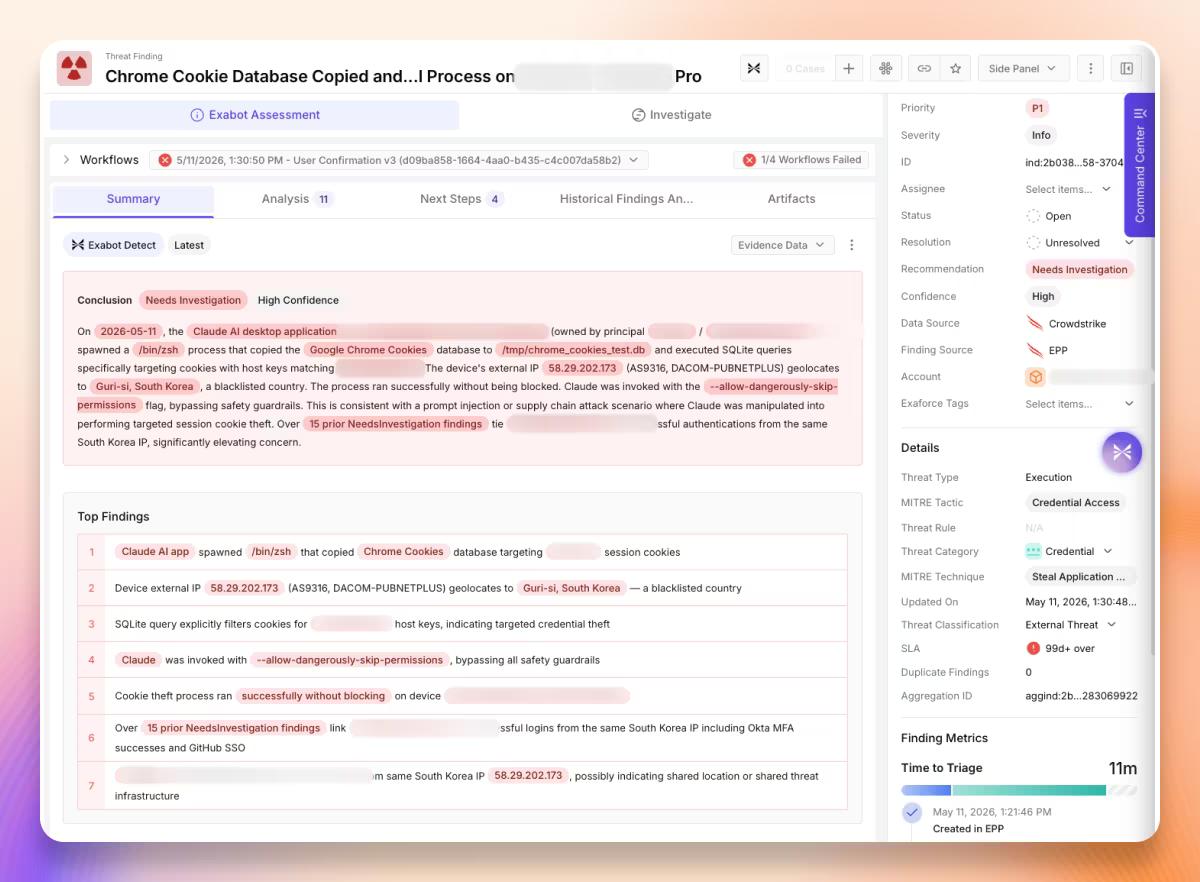Click the aggind:2b...283069922 aggregation ID
Screen dimensions: 1200x882
point(1081,696)
